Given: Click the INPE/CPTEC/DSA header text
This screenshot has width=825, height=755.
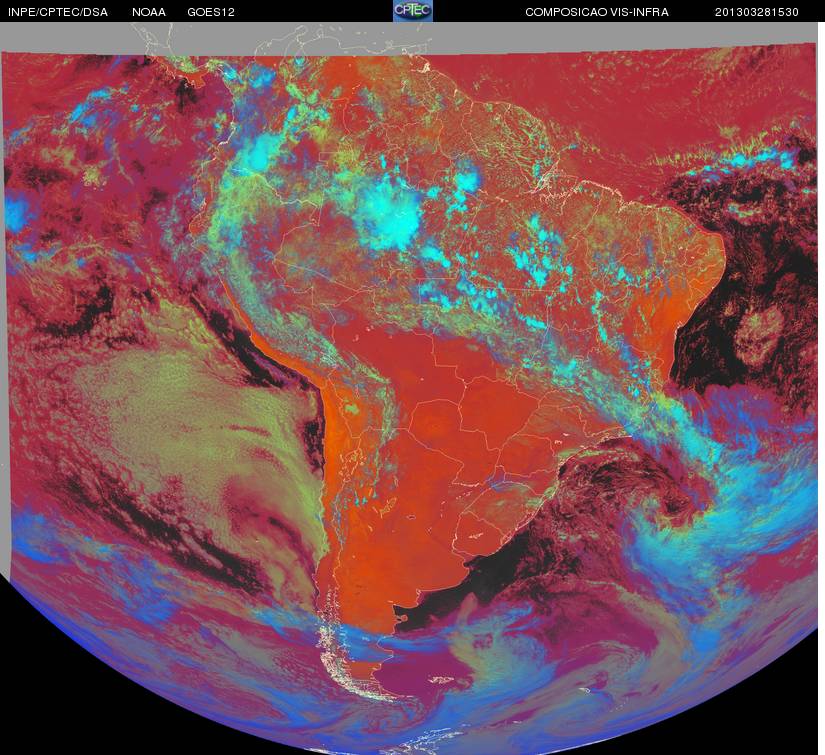Looking at the screenshot, I should click(58, 12).
